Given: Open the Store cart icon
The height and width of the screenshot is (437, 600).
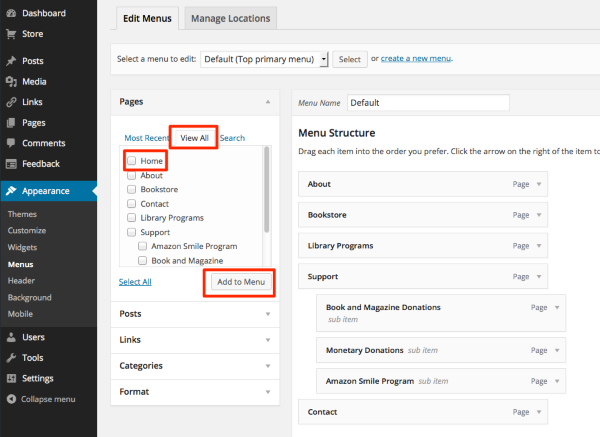Looking at the screenshot, I should pos(10,31).
